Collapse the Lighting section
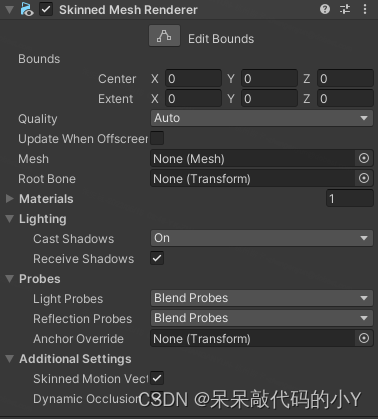This screenshot has width=378, height=419. 10,219
